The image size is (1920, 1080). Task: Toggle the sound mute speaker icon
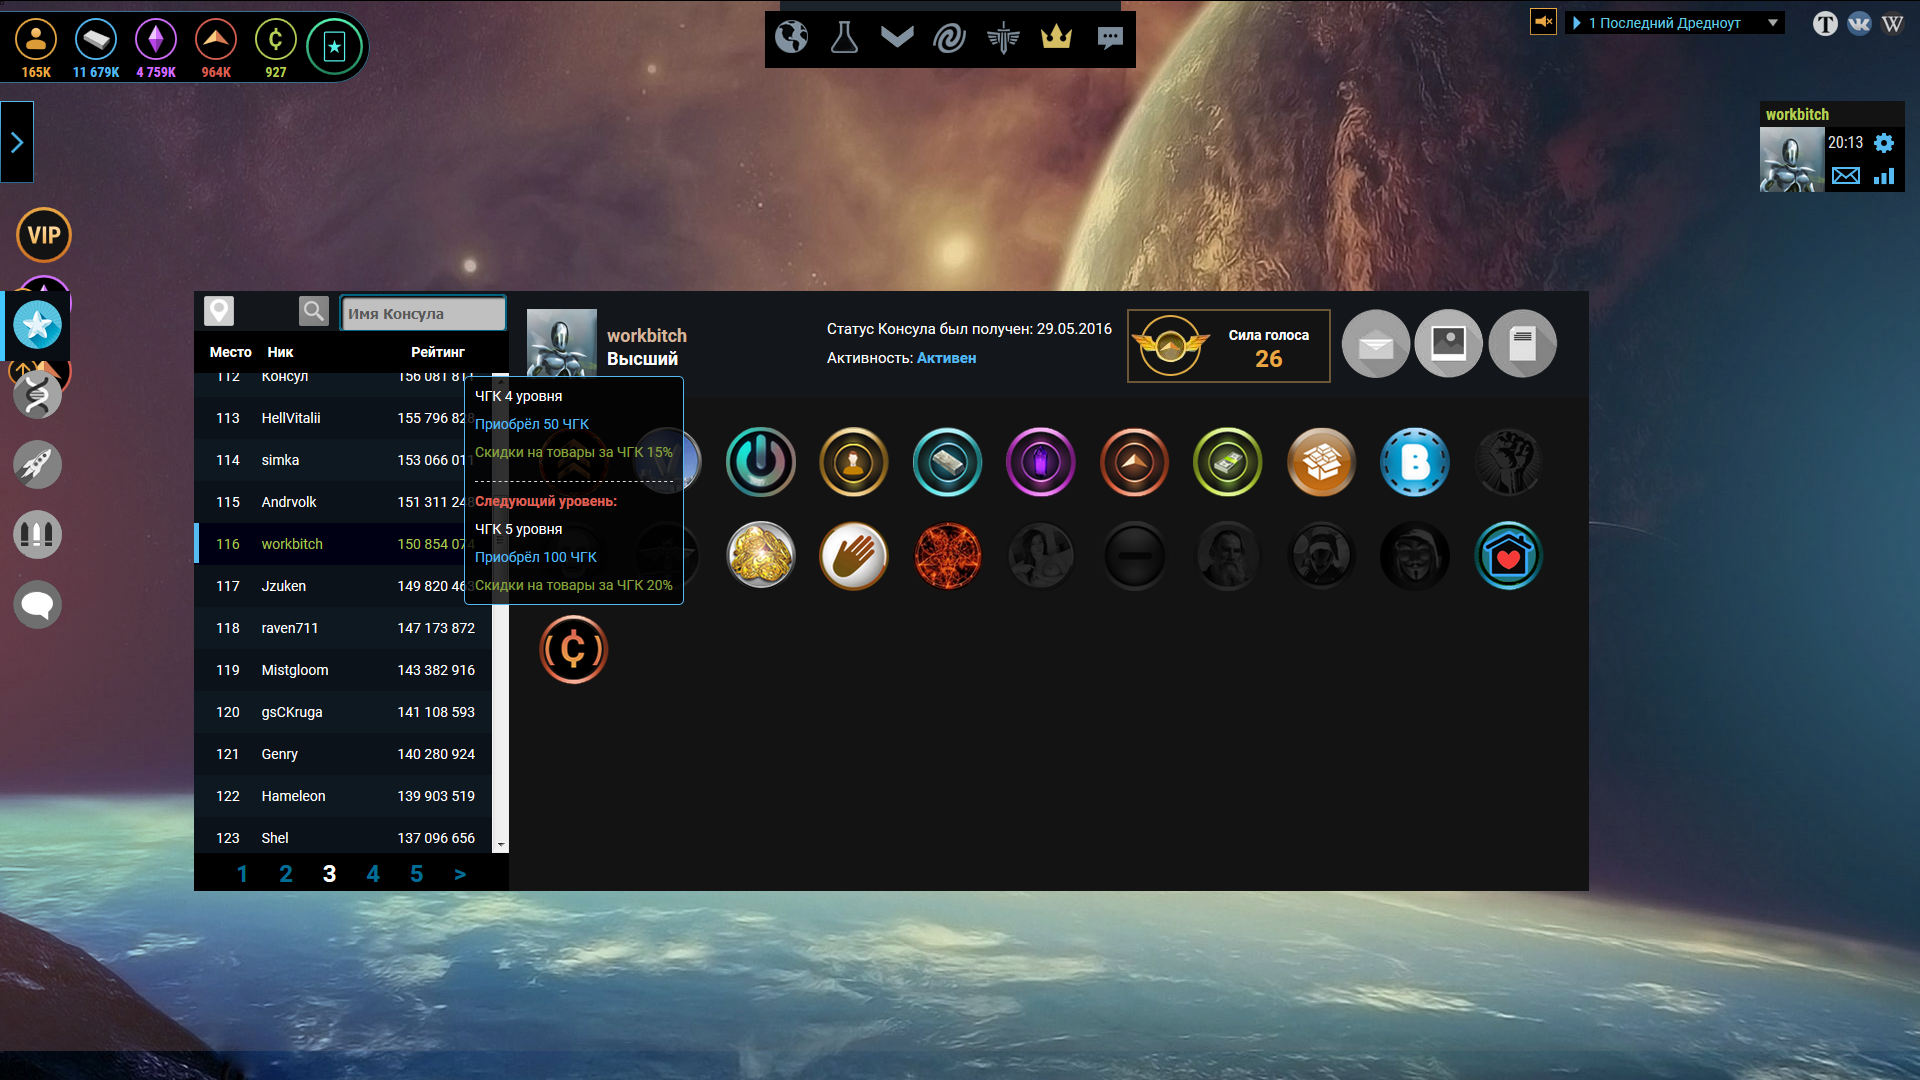tap(1543, 22)
